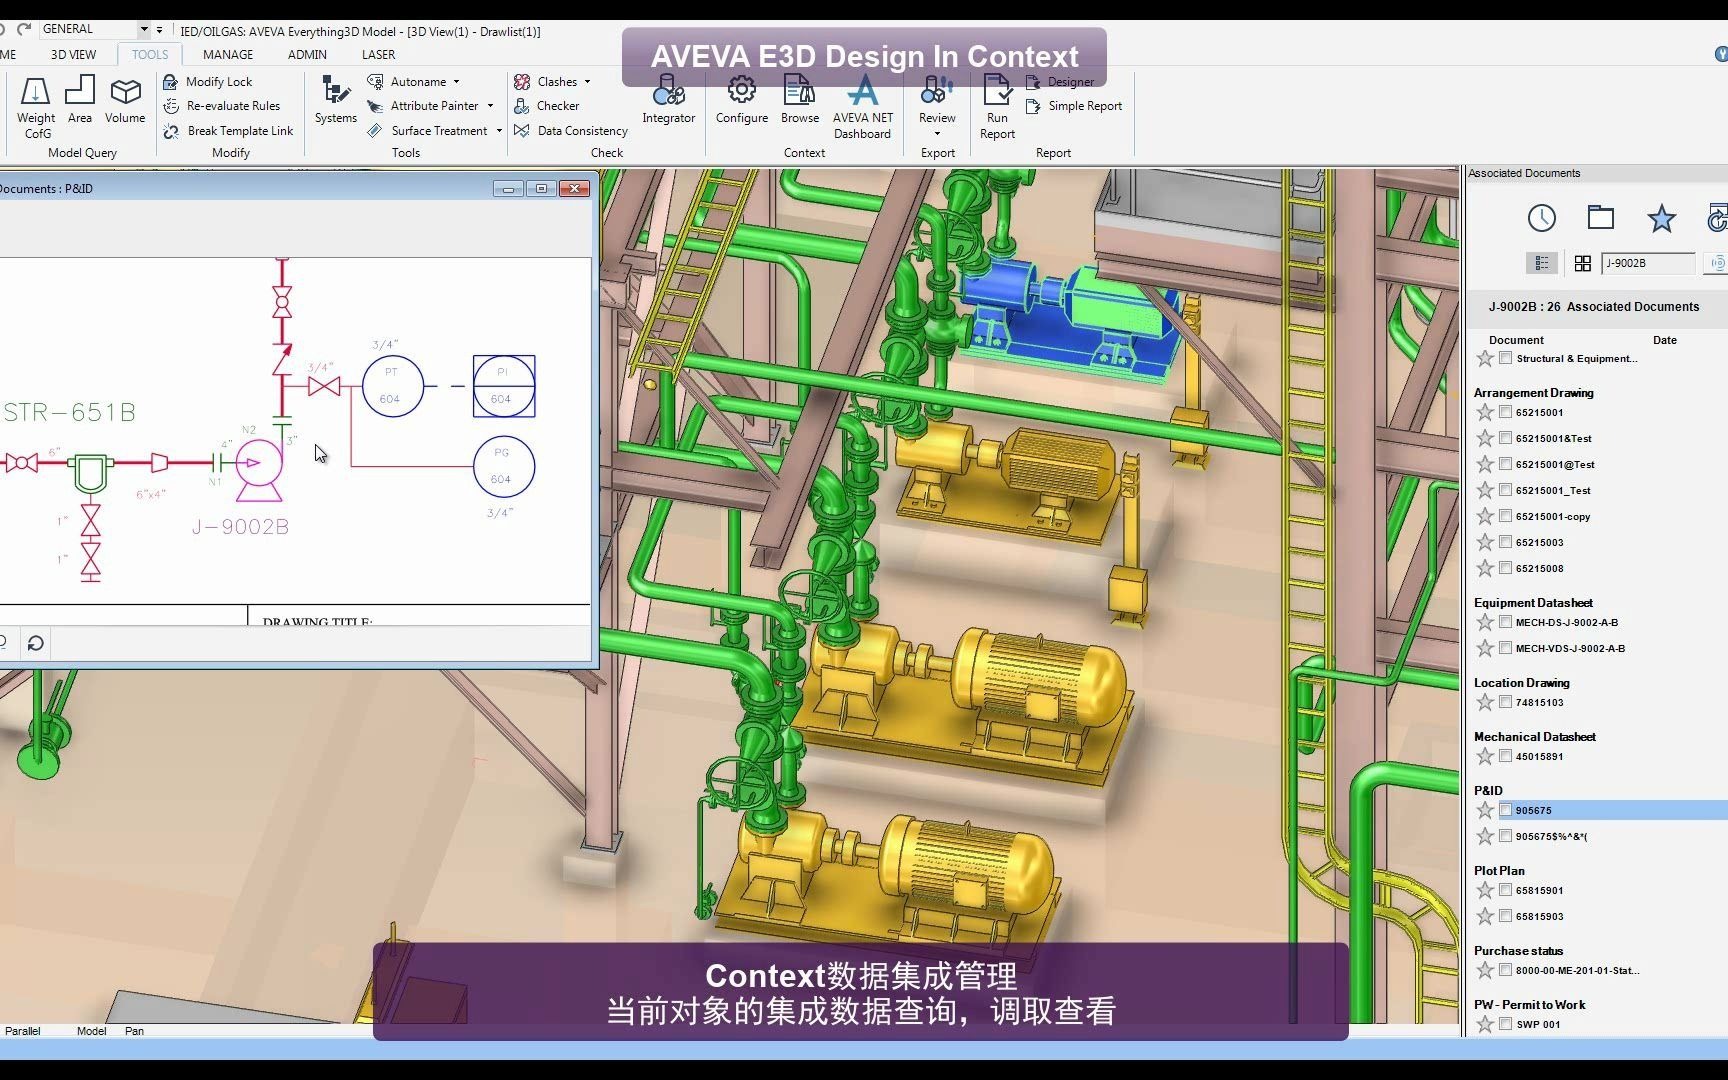Switch to grid view in Associated Documents
This screenshot has height=1080, width=1728.
coord(1582,263)
